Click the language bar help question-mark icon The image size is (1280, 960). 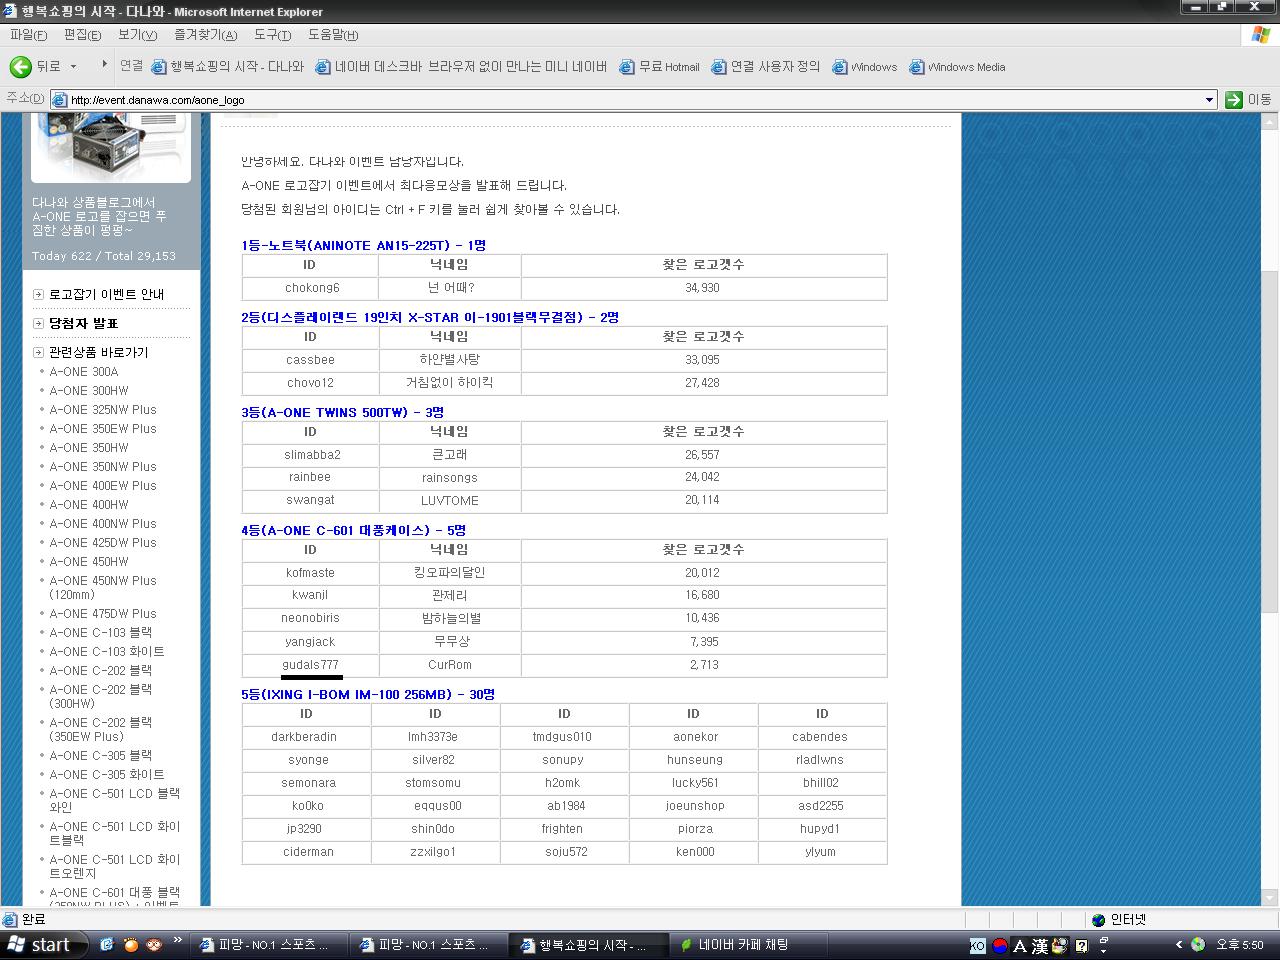[x=1081, y=945]
